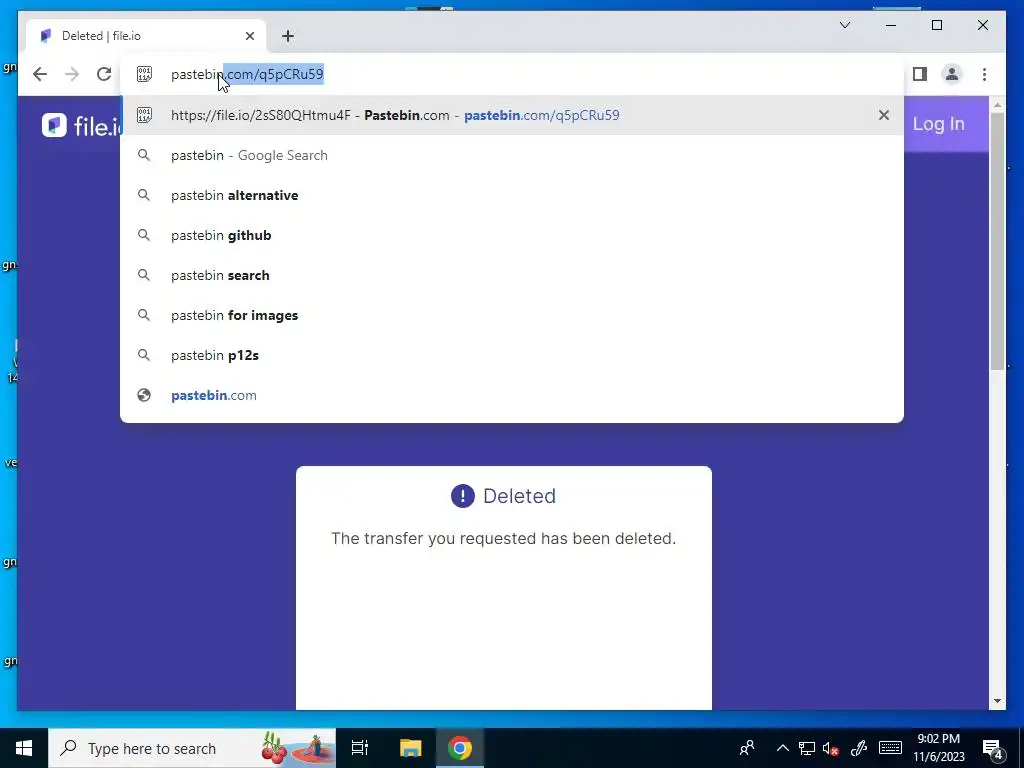Image resolution: width=1024 pixels, height=768 pixels.
Task: Open the tab search chevron
Action: 844,25
